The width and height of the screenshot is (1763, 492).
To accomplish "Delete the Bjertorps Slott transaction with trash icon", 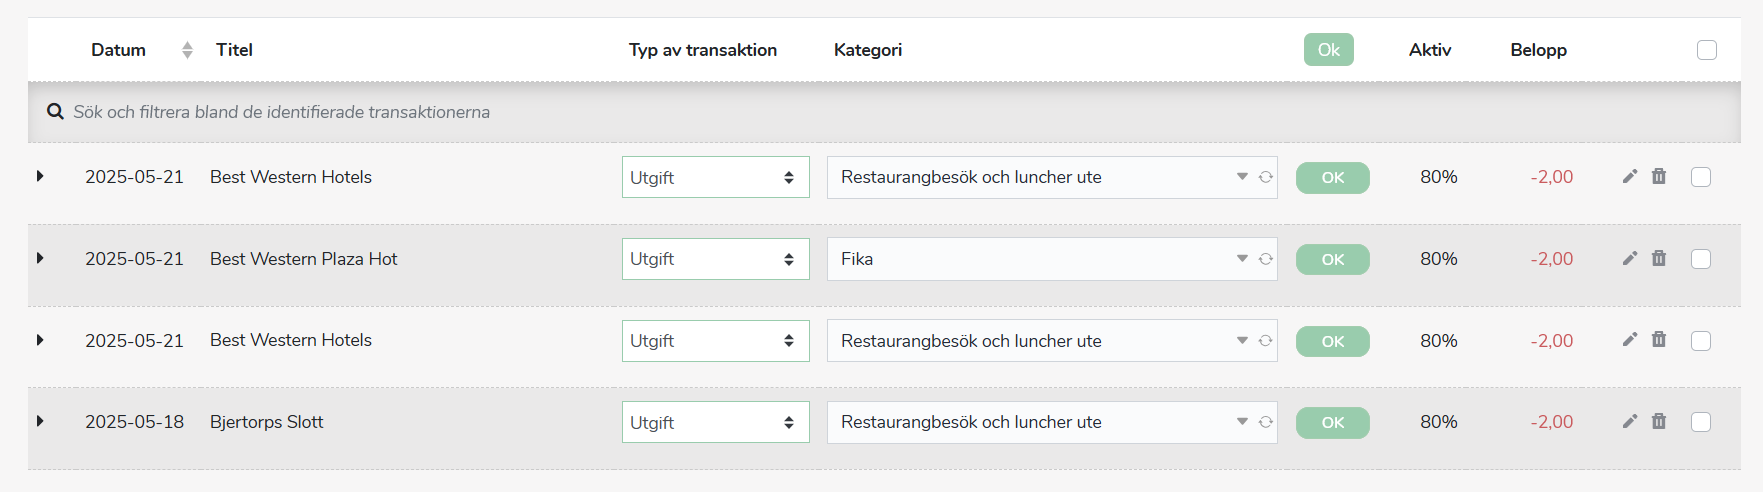I will pyautogui.click(x=1659, y=421).
